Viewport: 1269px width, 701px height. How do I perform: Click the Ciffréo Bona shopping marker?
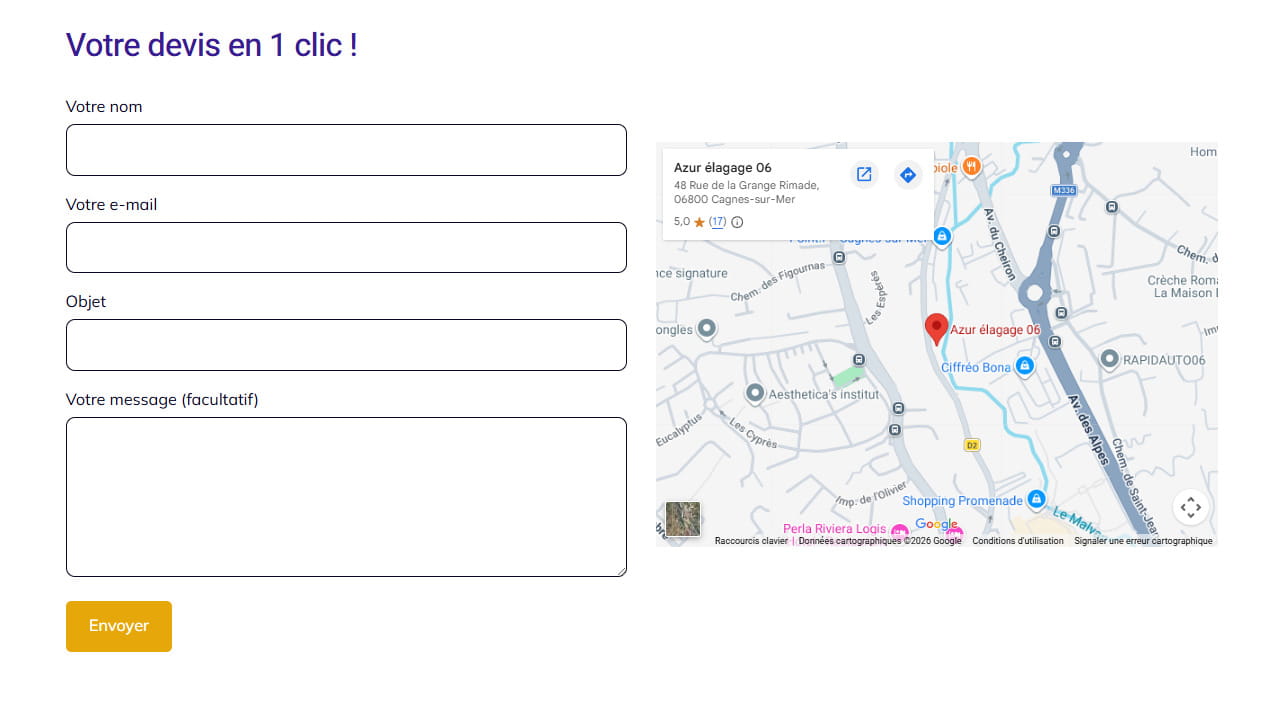pyautogui.click(x=1024, y=367)
